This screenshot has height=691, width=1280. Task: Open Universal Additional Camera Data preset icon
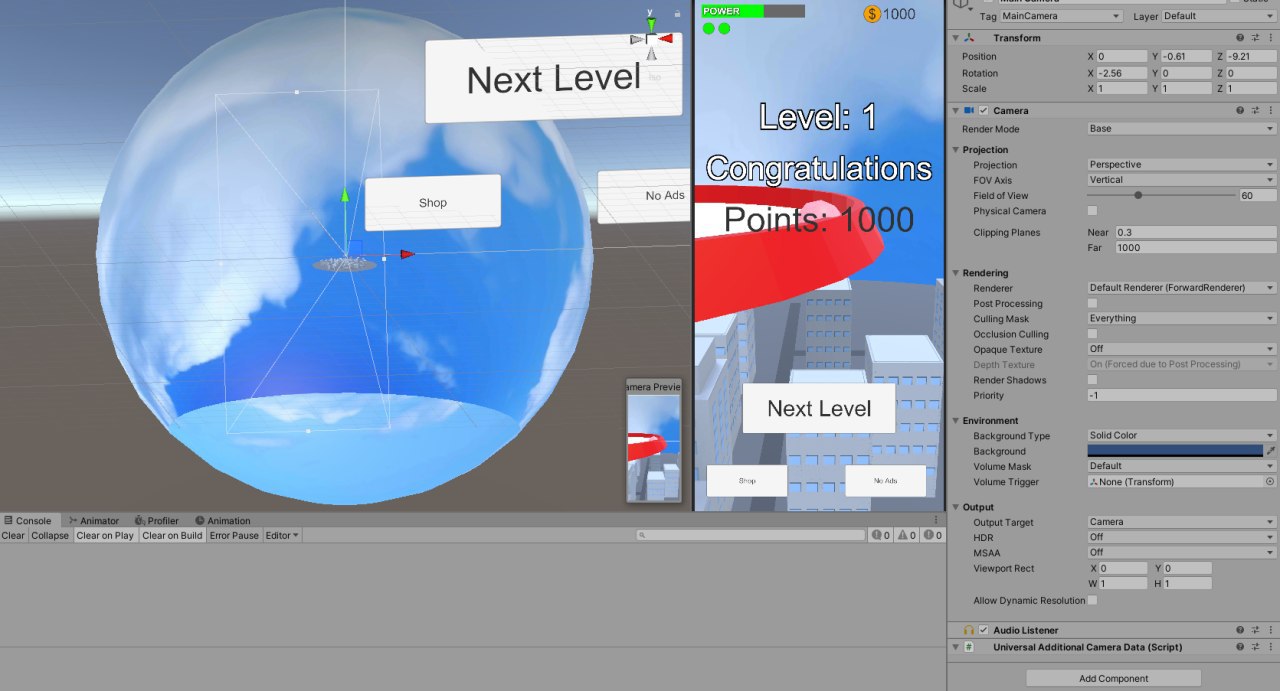1256,647
